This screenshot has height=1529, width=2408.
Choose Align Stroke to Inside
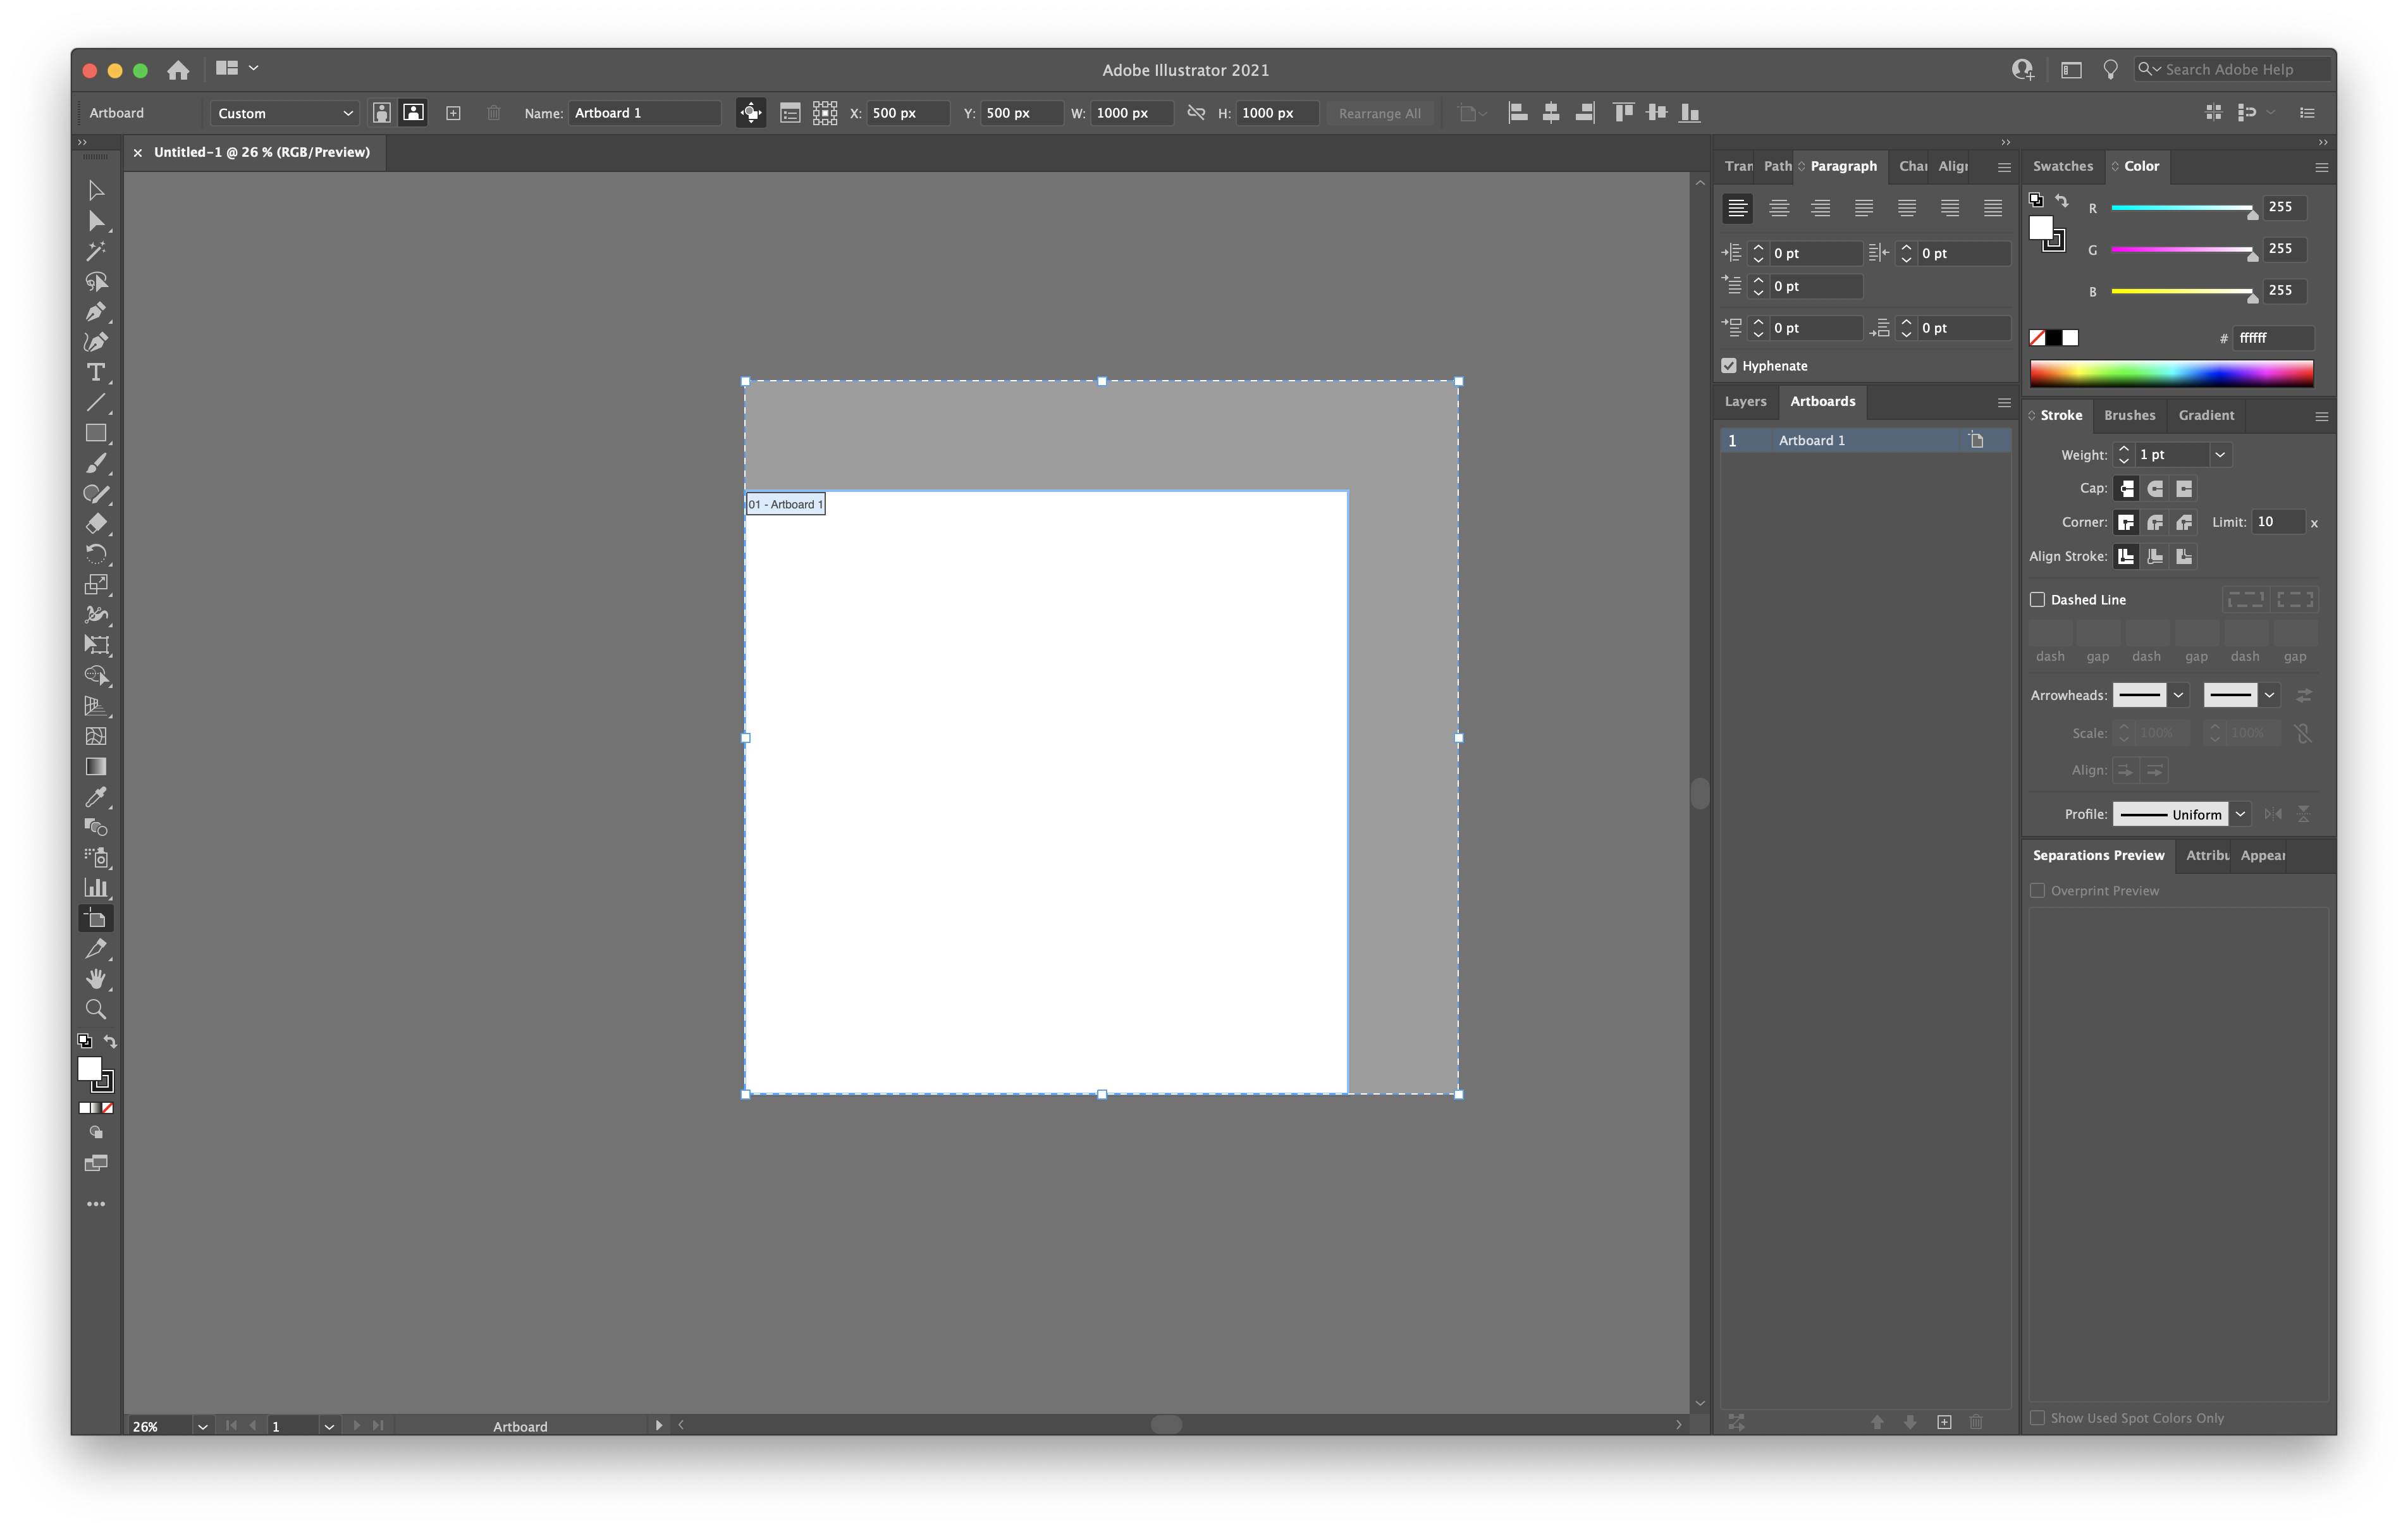[2156, 556]
